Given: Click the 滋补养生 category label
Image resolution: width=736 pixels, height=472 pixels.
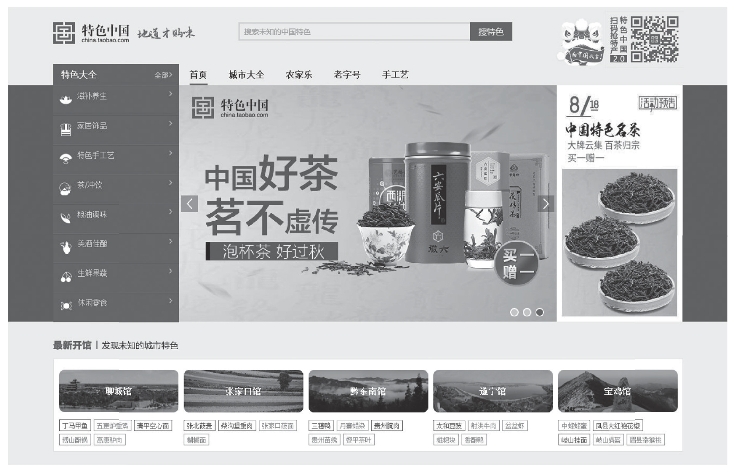Looking at the screenshot, I should click(92, 96).
